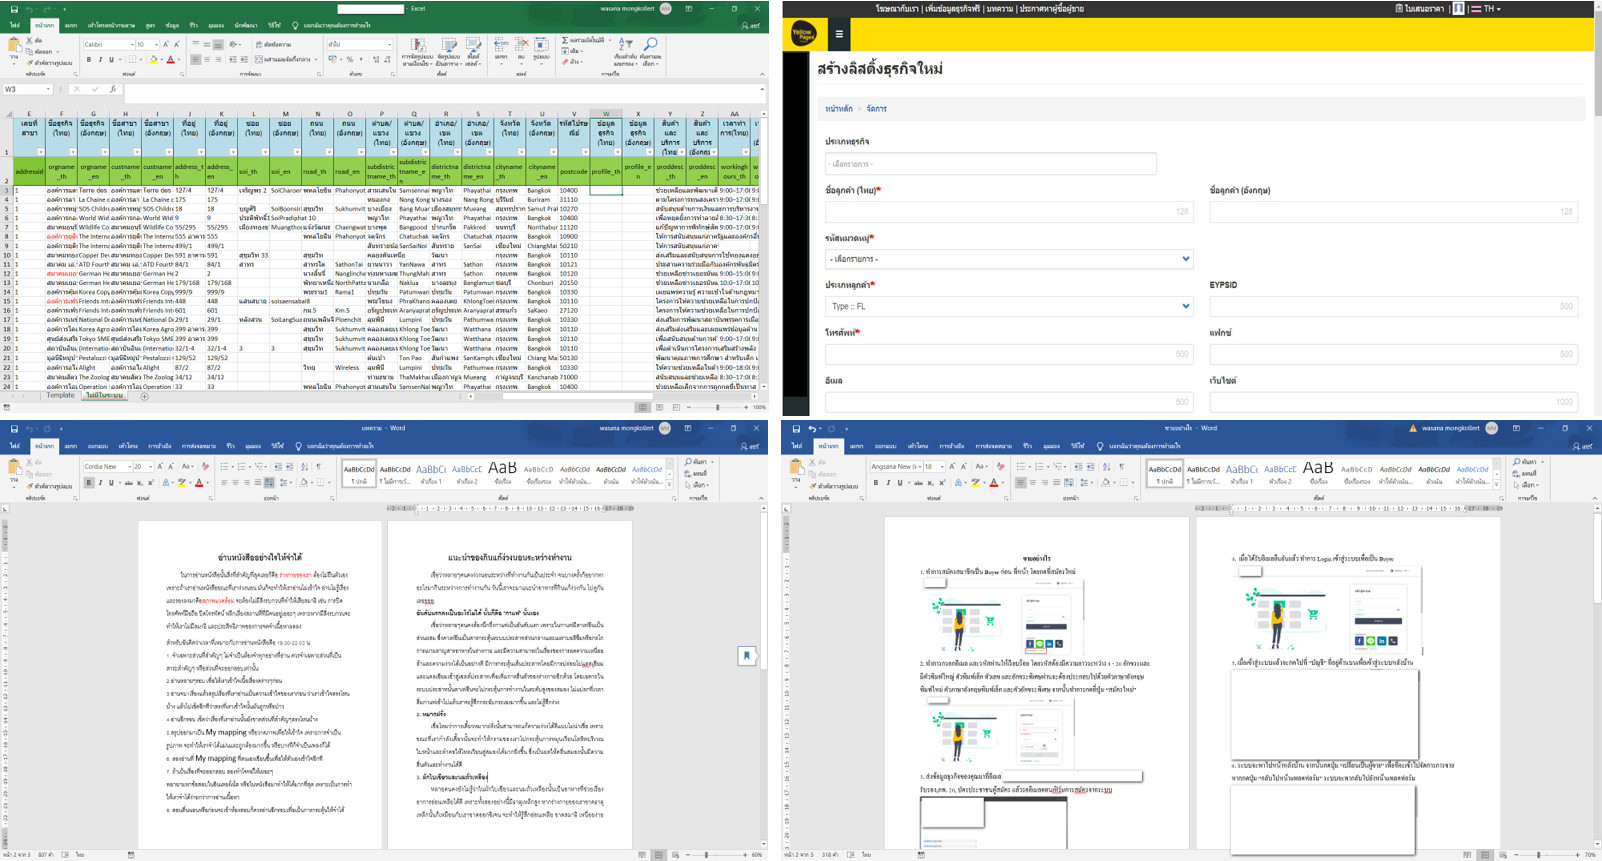Click the Save icon in Excel's title bar
1602x861 pixels.
14,9
